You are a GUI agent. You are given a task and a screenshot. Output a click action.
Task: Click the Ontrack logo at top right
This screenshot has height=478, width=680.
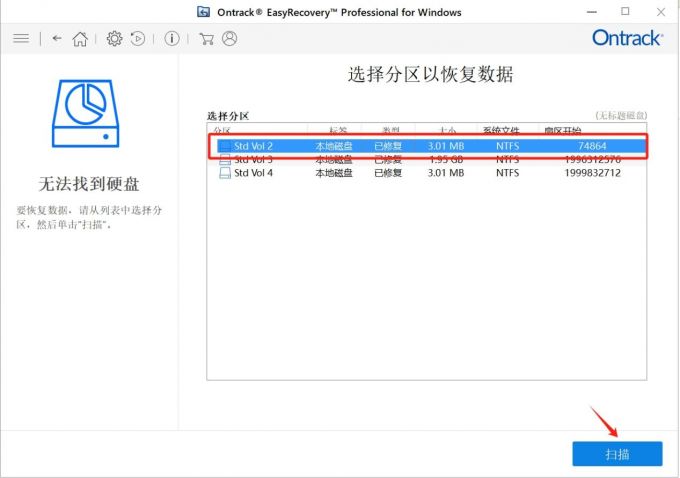[x=627, y=38]
